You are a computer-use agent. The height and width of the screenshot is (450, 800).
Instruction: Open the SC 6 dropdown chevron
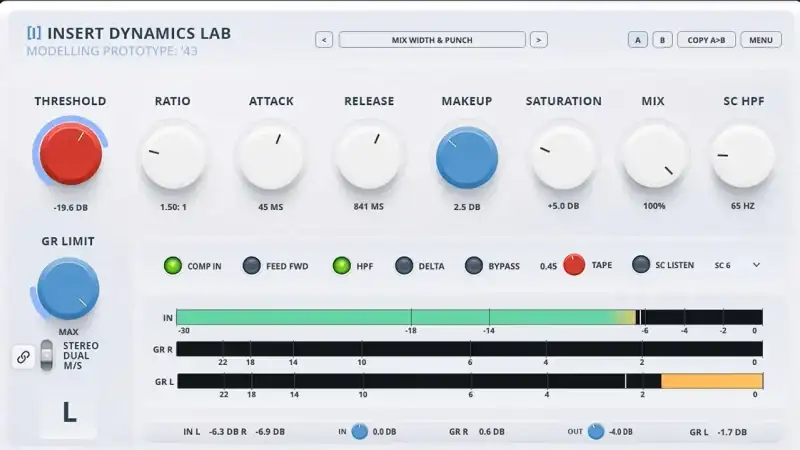[x=757, y=265]
